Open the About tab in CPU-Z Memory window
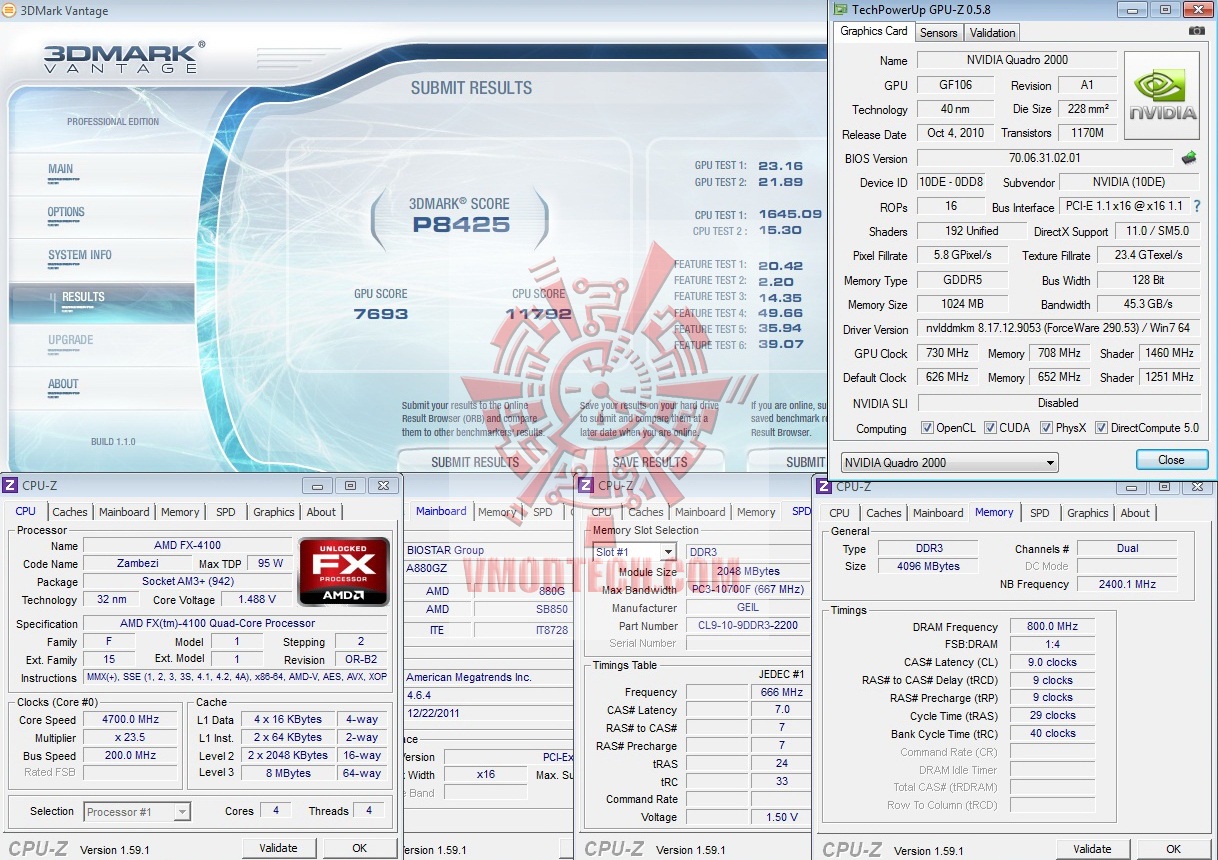The height and width of the screenshot is (860, 1218). (1135, 513)
